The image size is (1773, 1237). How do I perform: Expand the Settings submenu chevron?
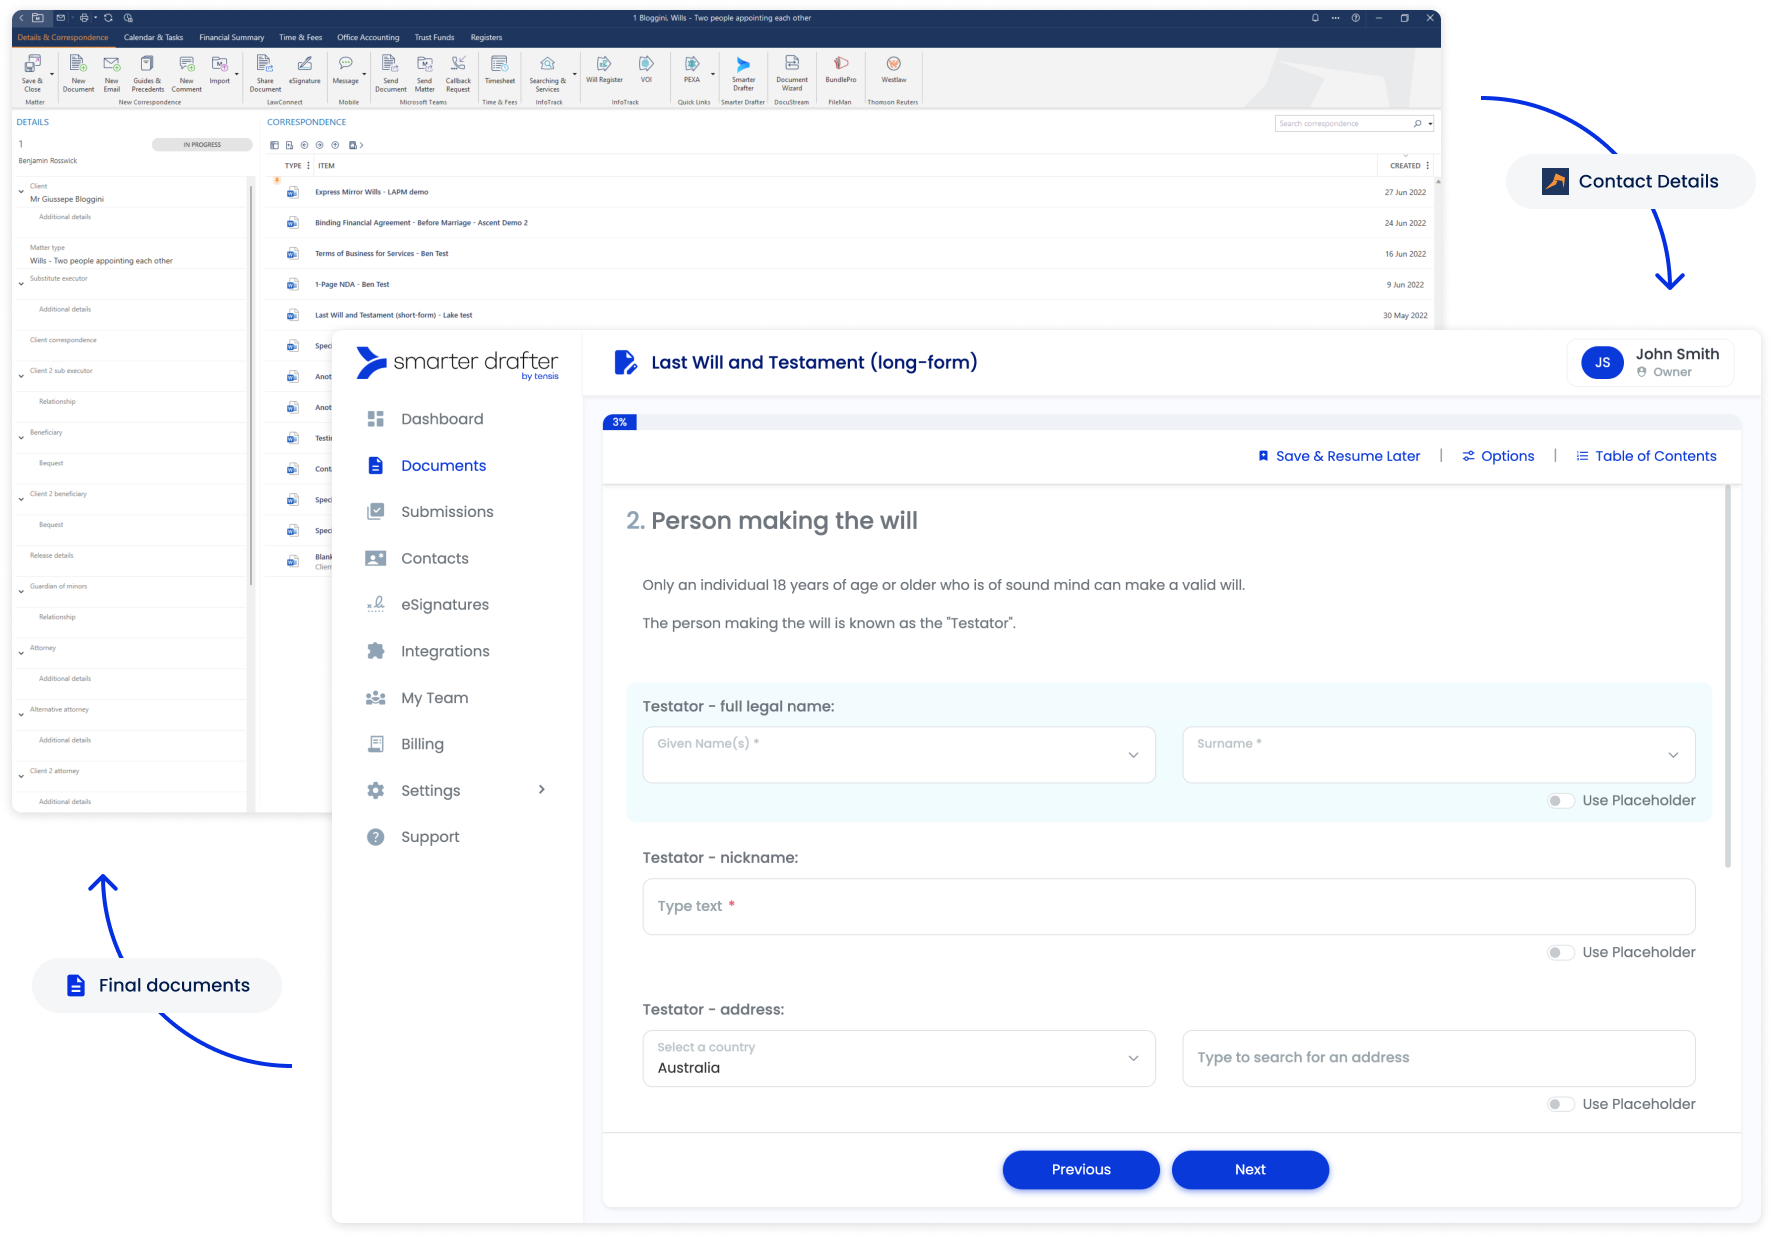click(x=542, y=790)
